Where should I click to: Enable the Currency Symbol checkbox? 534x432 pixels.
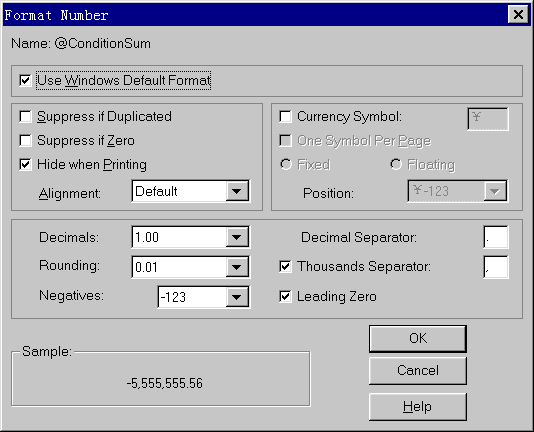[x=285, y=117]
